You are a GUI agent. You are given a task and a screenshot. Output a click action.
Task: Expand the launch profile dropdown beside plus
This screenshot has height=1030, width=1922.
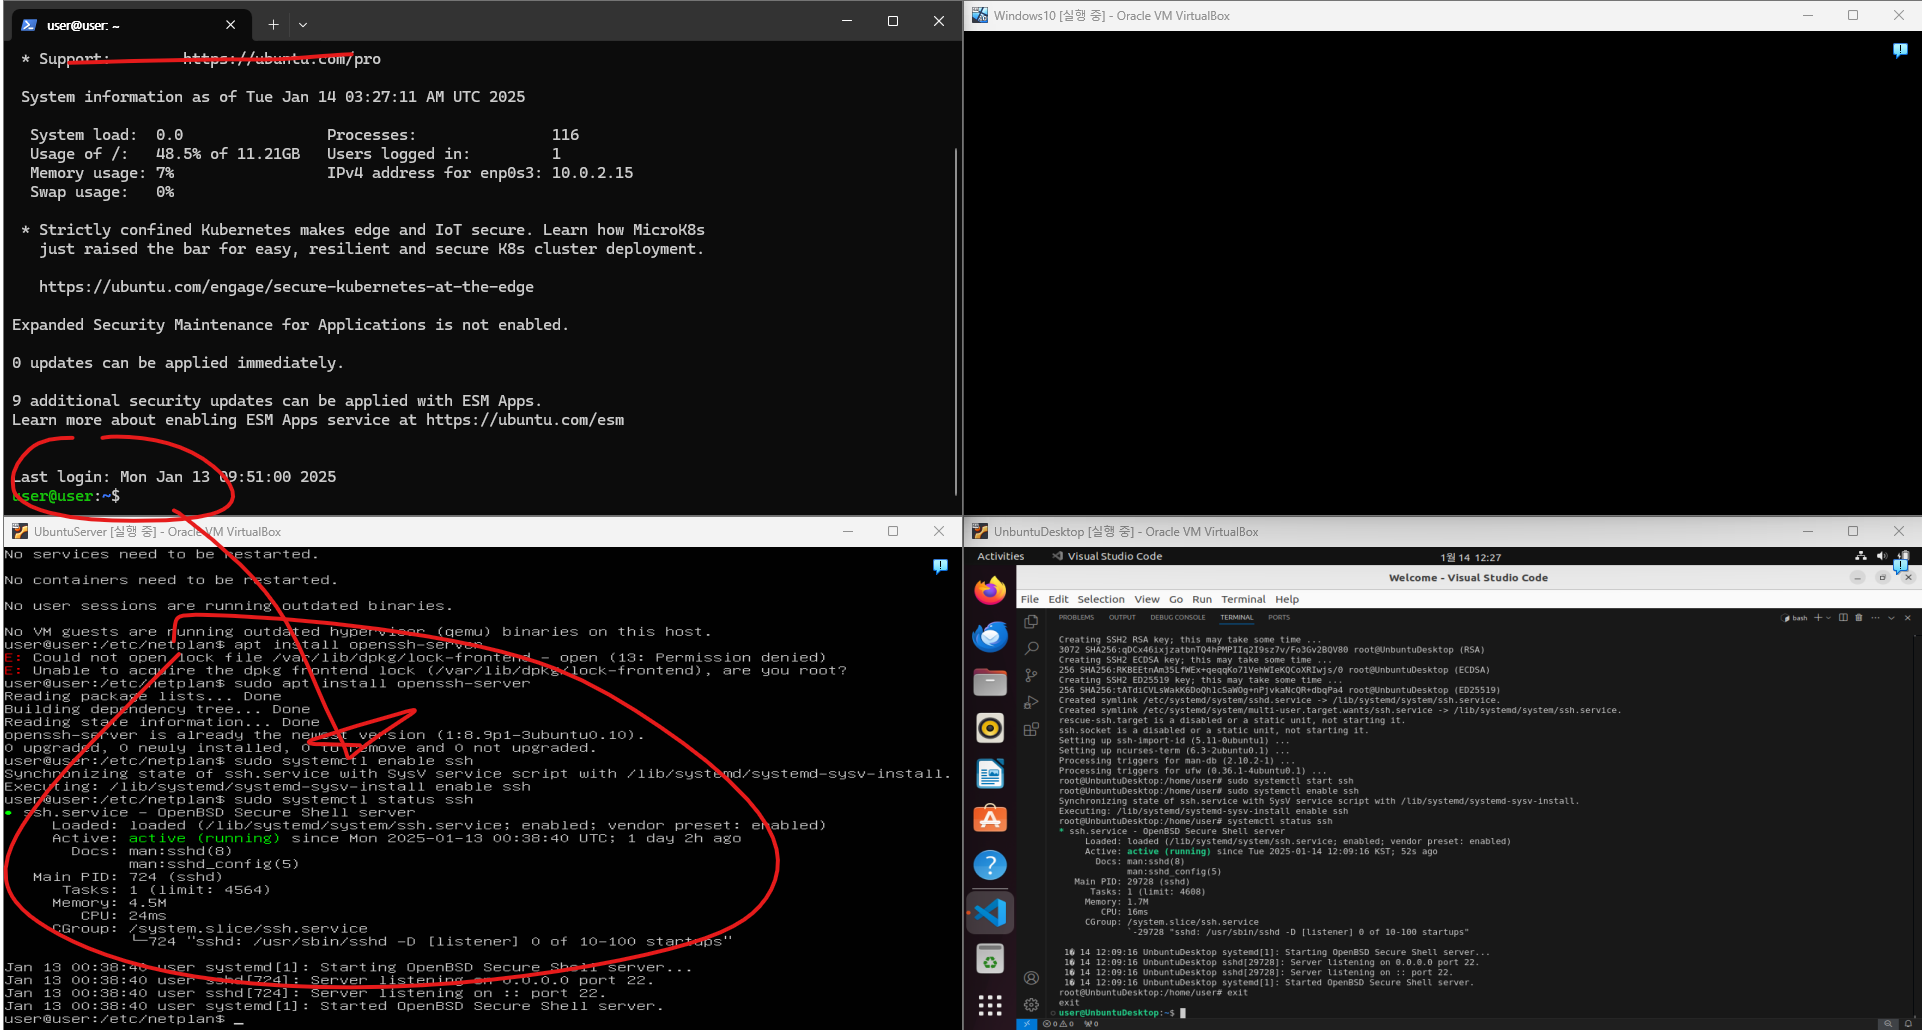[x=1828, y=618]
